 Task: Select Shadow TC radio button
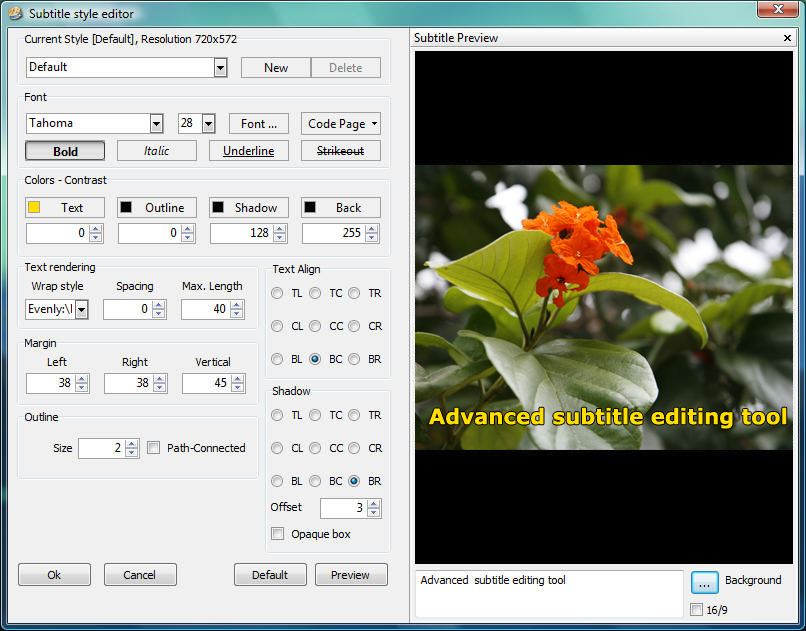pyautogui.click(x=315, y=415)
